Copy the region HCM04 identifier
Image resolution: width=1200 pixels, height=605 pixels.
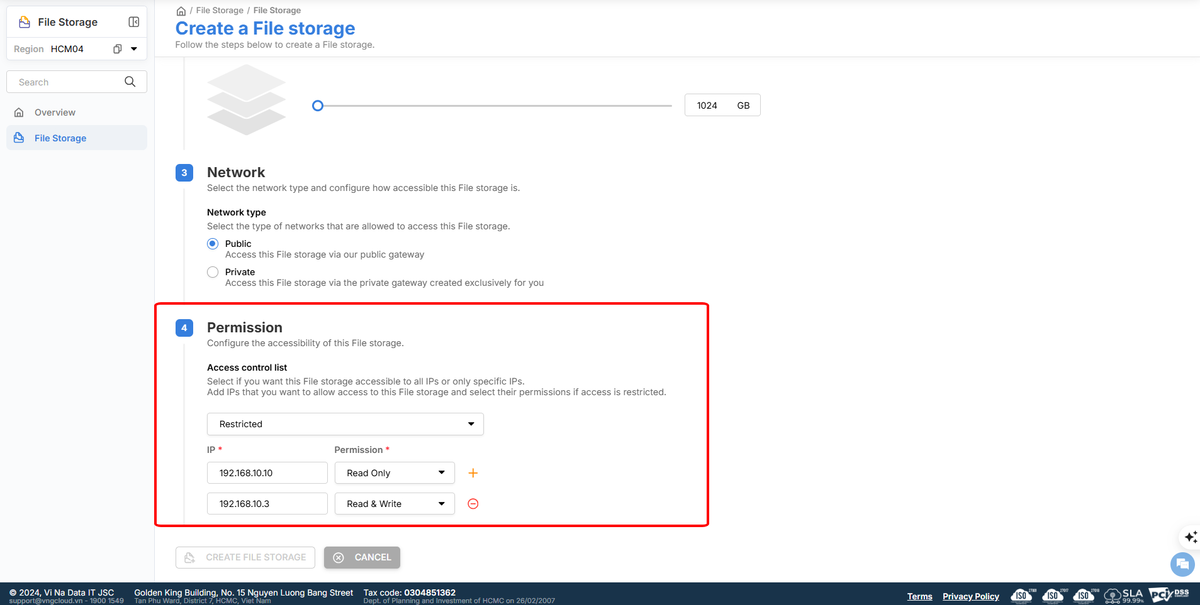coord(117,49)
